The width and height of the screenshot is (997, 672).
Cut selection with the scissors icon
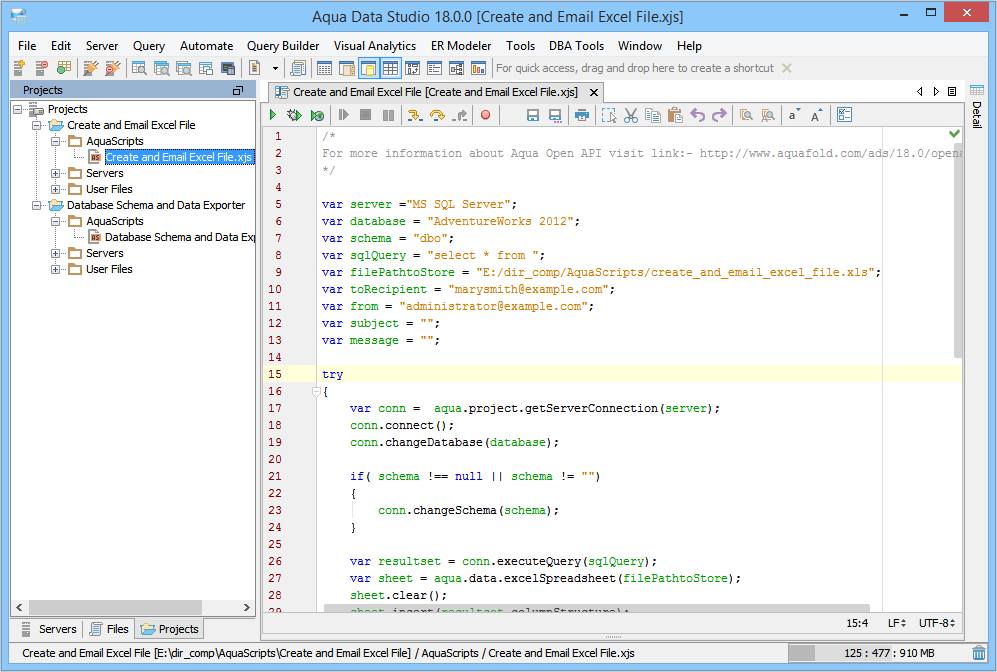[x=631, y=115]
